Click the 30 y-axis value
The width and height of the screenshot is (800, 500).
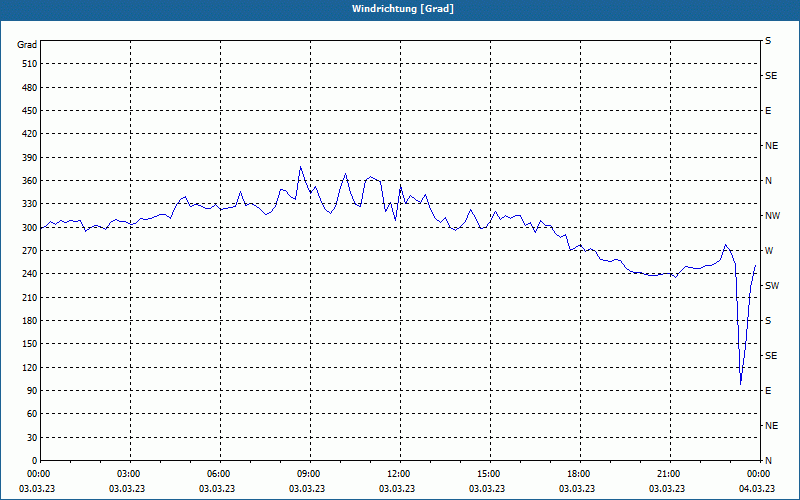[x=32, y=438]
